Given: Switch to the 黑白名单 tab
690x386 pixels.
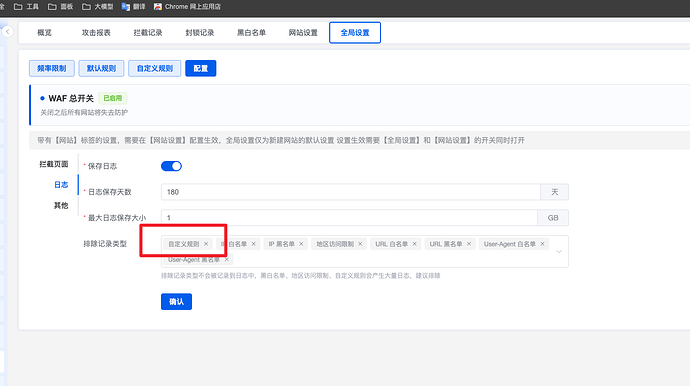Looking at the screenshot, I should [x=251, y=33].
